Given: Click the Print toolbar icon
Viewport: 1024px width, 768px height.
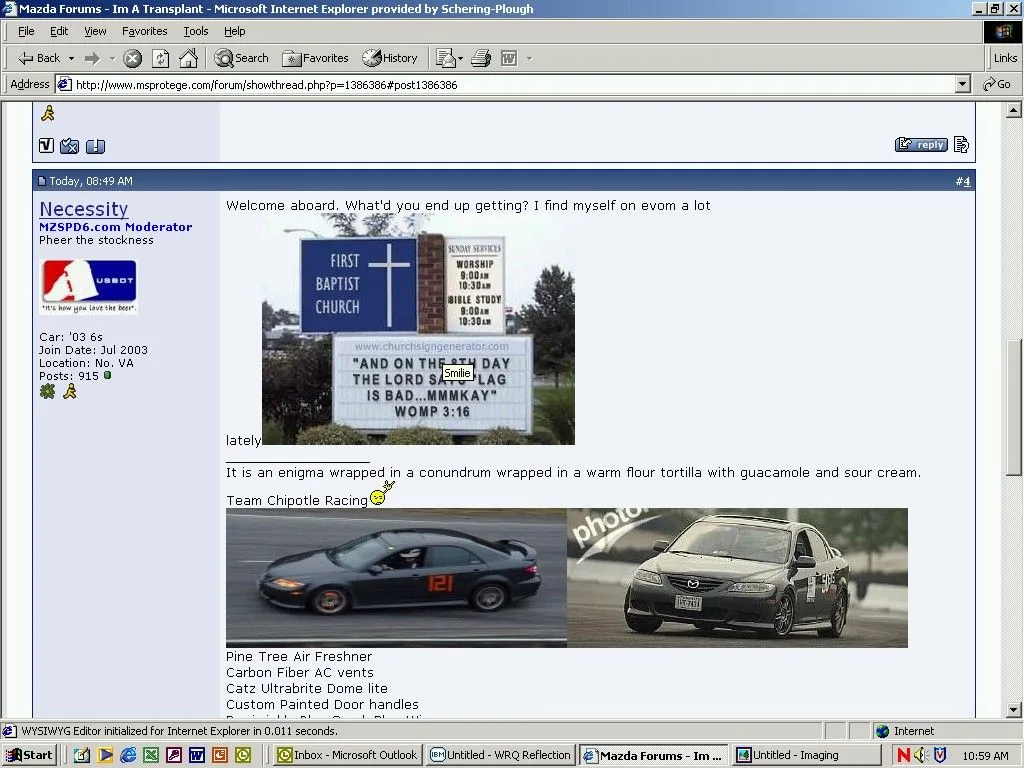Looking at the screenshot, I should pyautogui.click(x=481, y=58).
